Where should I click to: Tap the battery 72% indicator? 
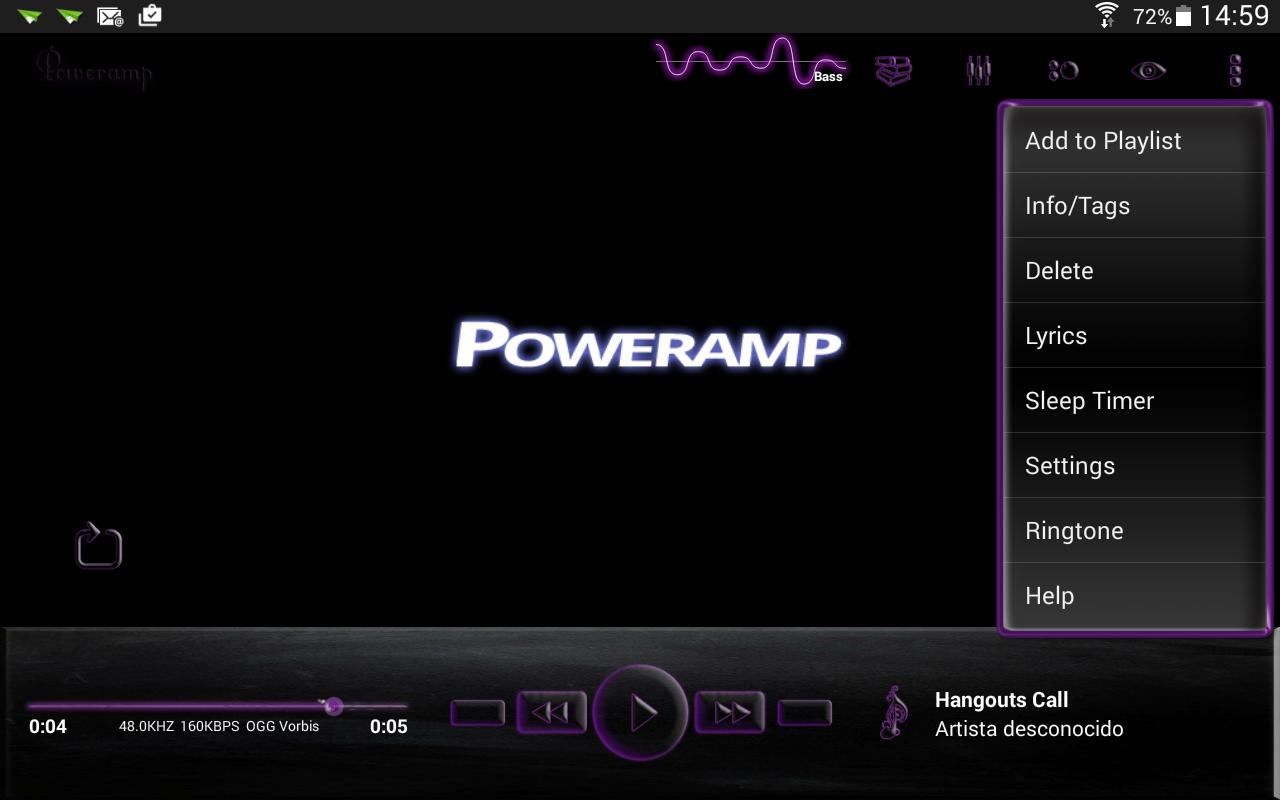point(1162,16)
